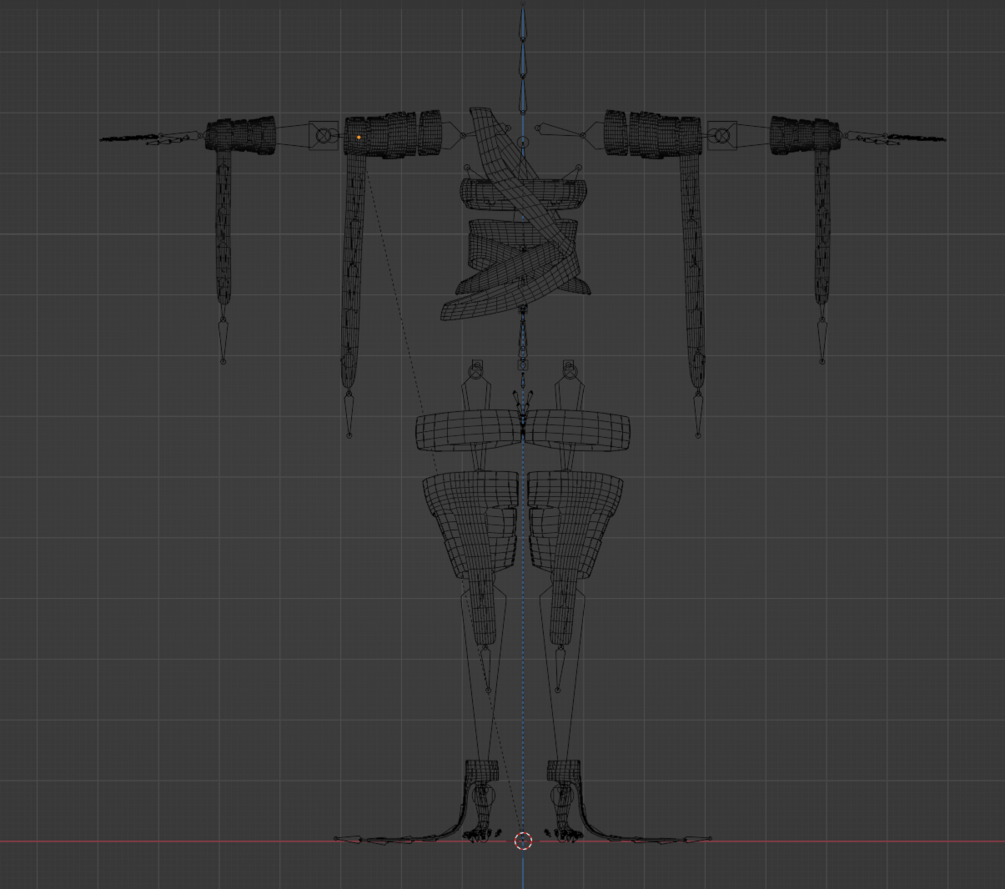The width and height of the screenshot is (1005, 889).
Task: Select the left waist belt wireframe mesh
Action: click(x=467, y=433)
